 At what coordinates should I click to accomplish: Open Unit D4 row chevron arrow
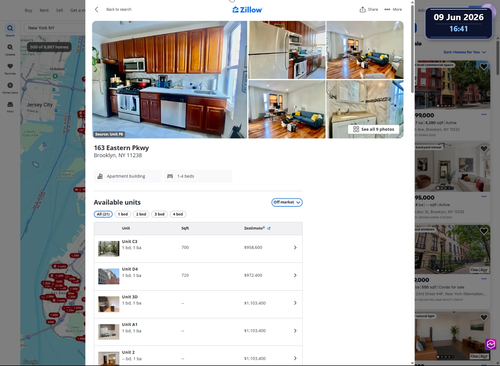click(295, 275)
